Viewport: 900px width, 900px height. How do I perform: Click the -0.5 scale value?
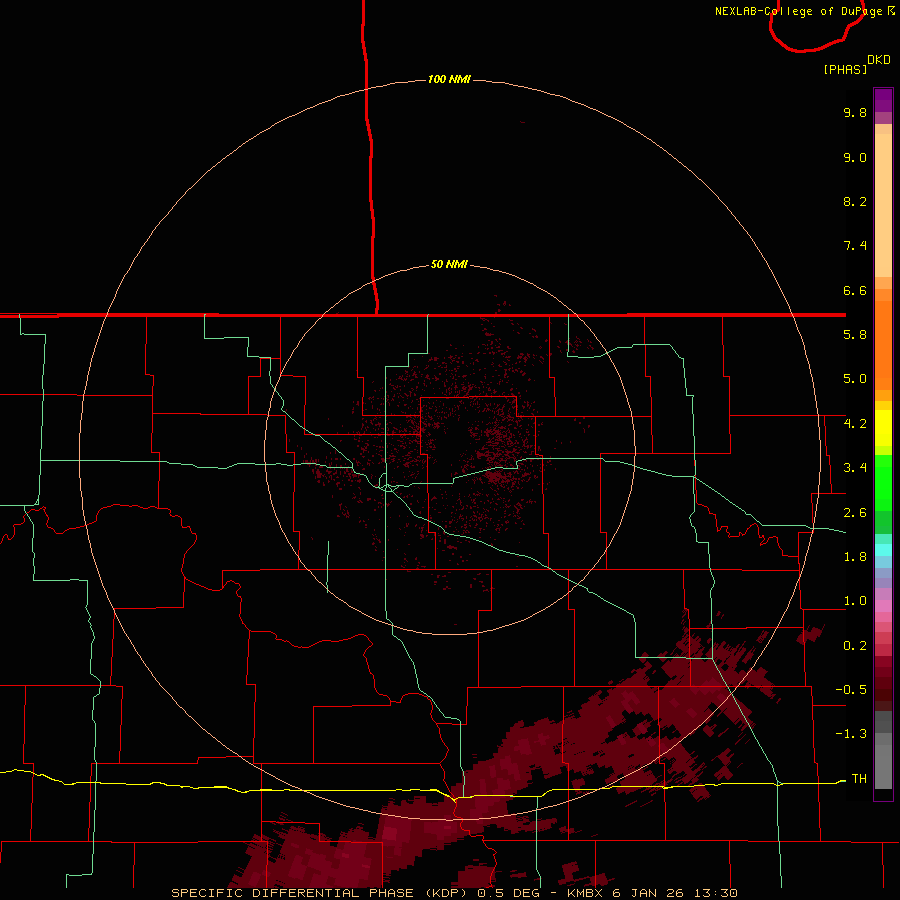[851, 690]
